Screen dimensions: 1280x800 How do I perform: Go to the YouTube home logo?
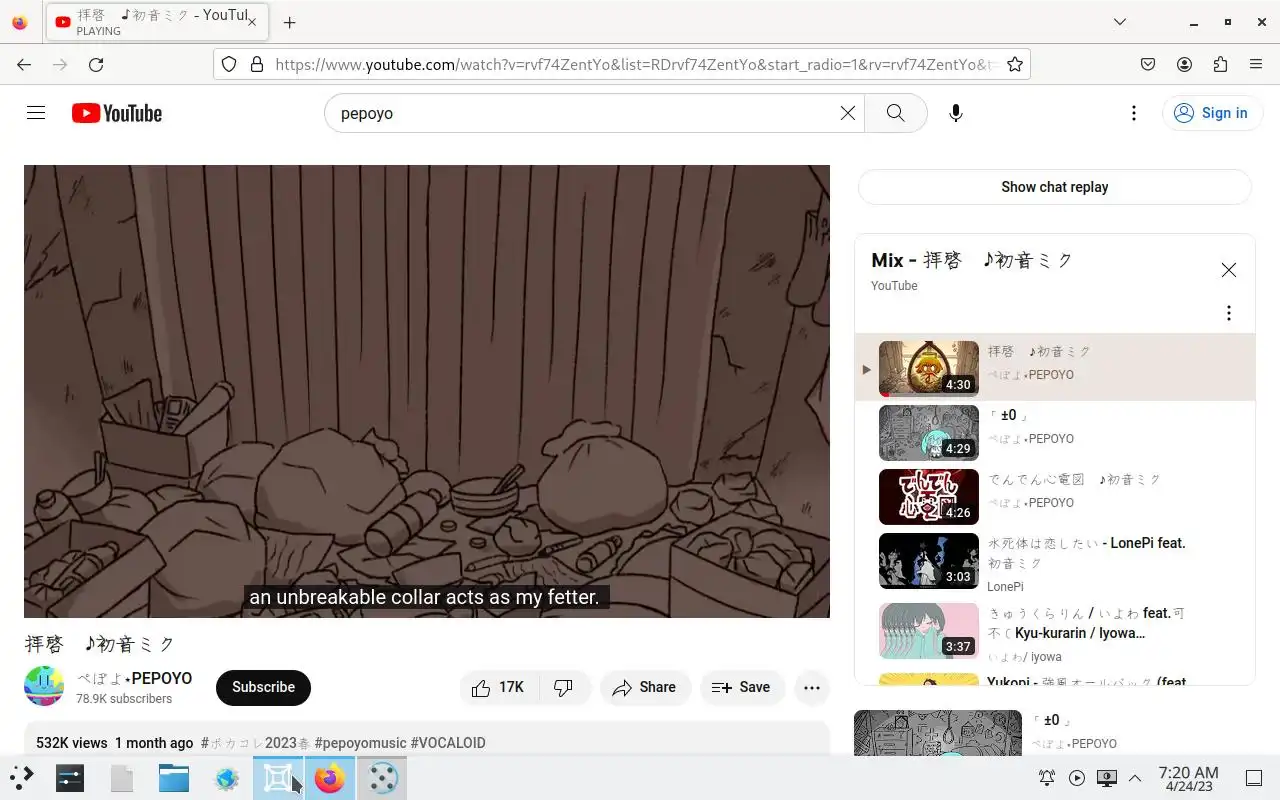tap(117, 113)
